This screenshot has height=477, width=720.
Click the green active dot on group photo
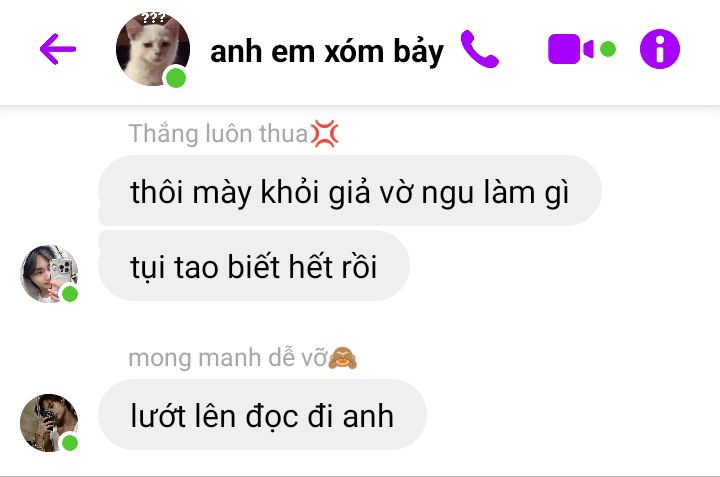coord(175,78)
